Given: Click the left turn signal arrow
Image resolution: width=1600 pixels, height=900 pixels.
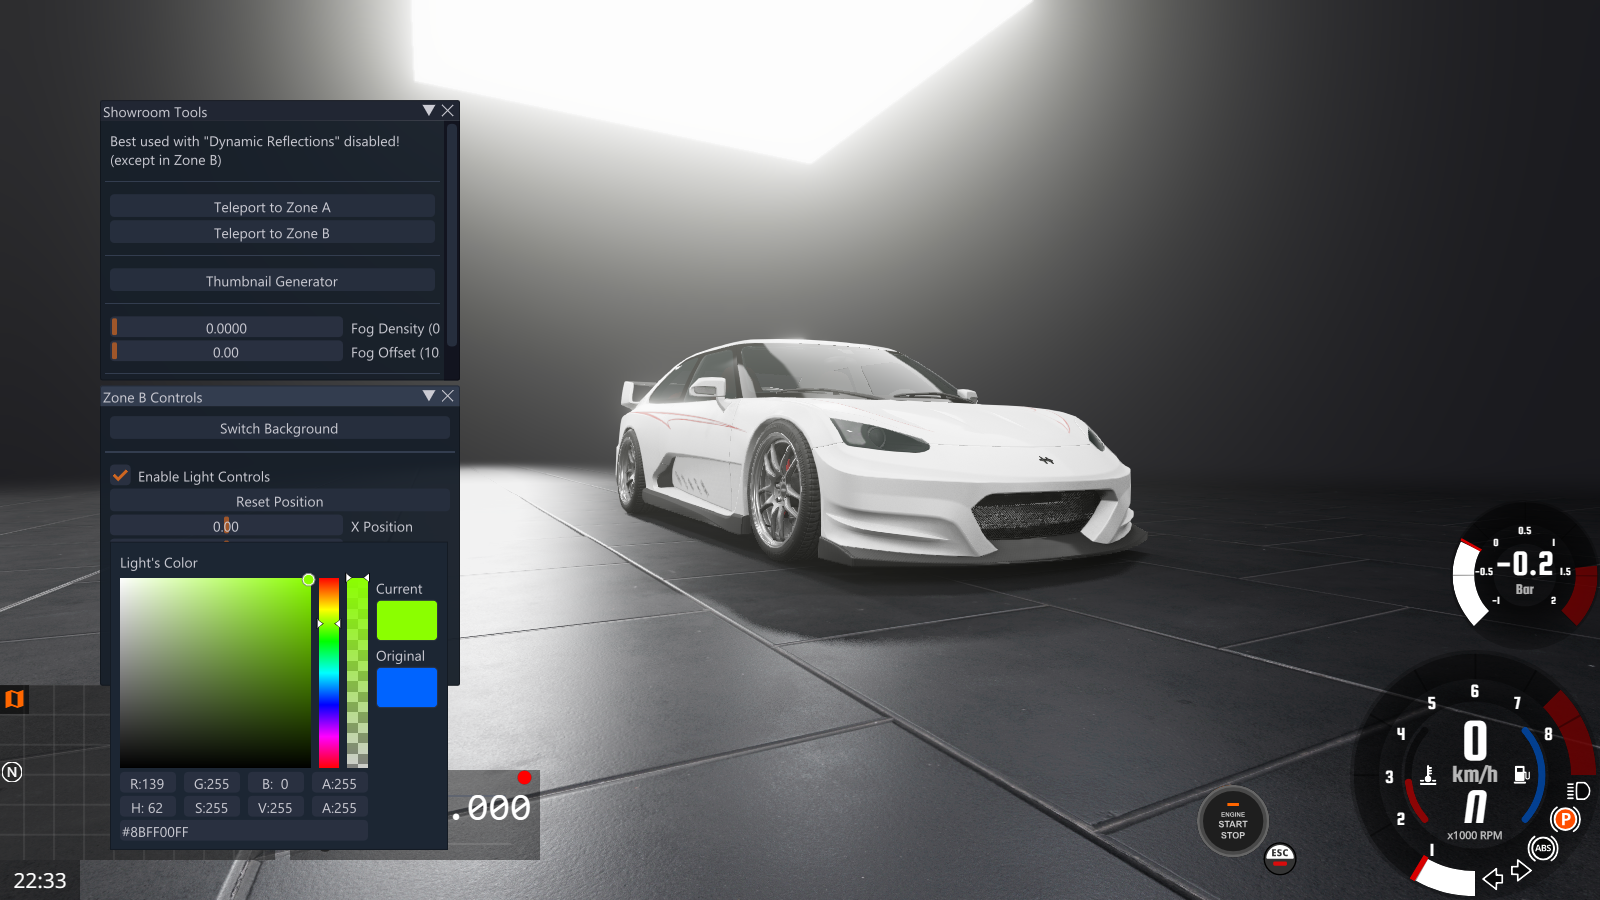Looking at the screenshot, I should (x=1493, y=878).
